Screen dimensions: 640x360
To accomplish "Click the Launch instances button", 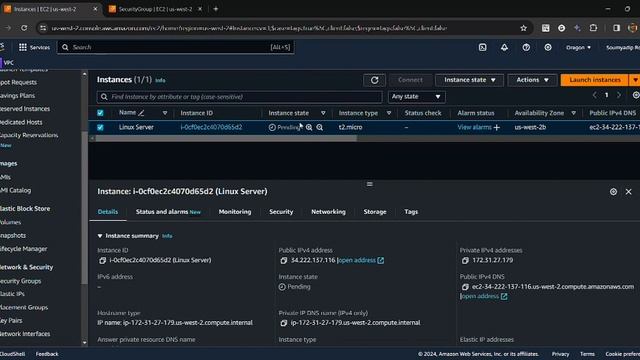I will pyautogui.click(x=595, y=80).
